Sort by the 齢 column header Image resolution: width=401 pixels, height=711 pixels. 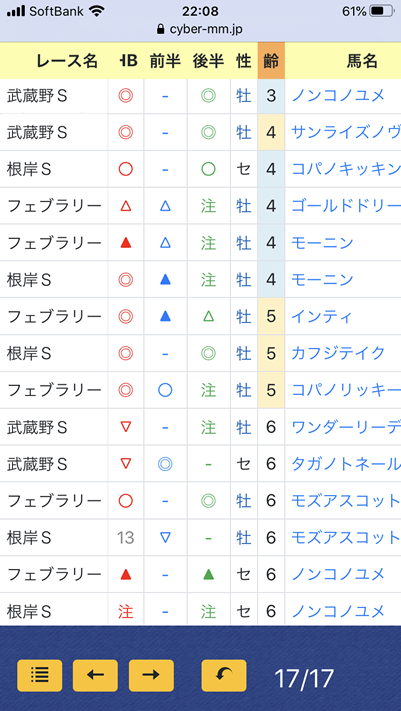(x=271, y=60)
